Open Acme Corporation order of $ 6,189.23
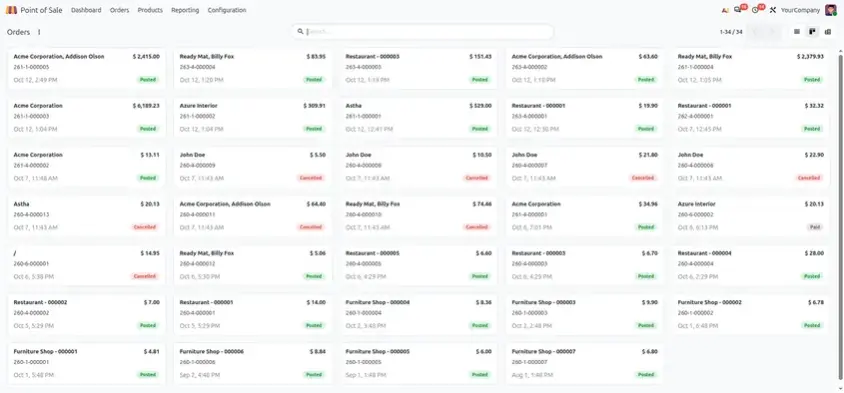 point(87,118)
